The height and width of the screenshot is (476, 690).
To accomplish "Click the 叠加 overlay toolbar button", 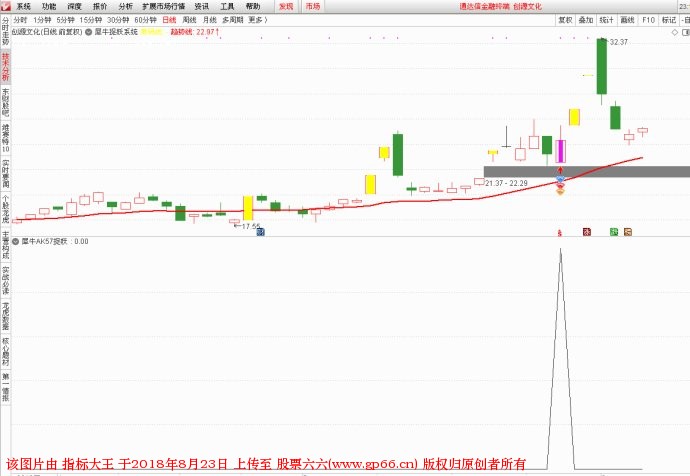I will 586,20.
